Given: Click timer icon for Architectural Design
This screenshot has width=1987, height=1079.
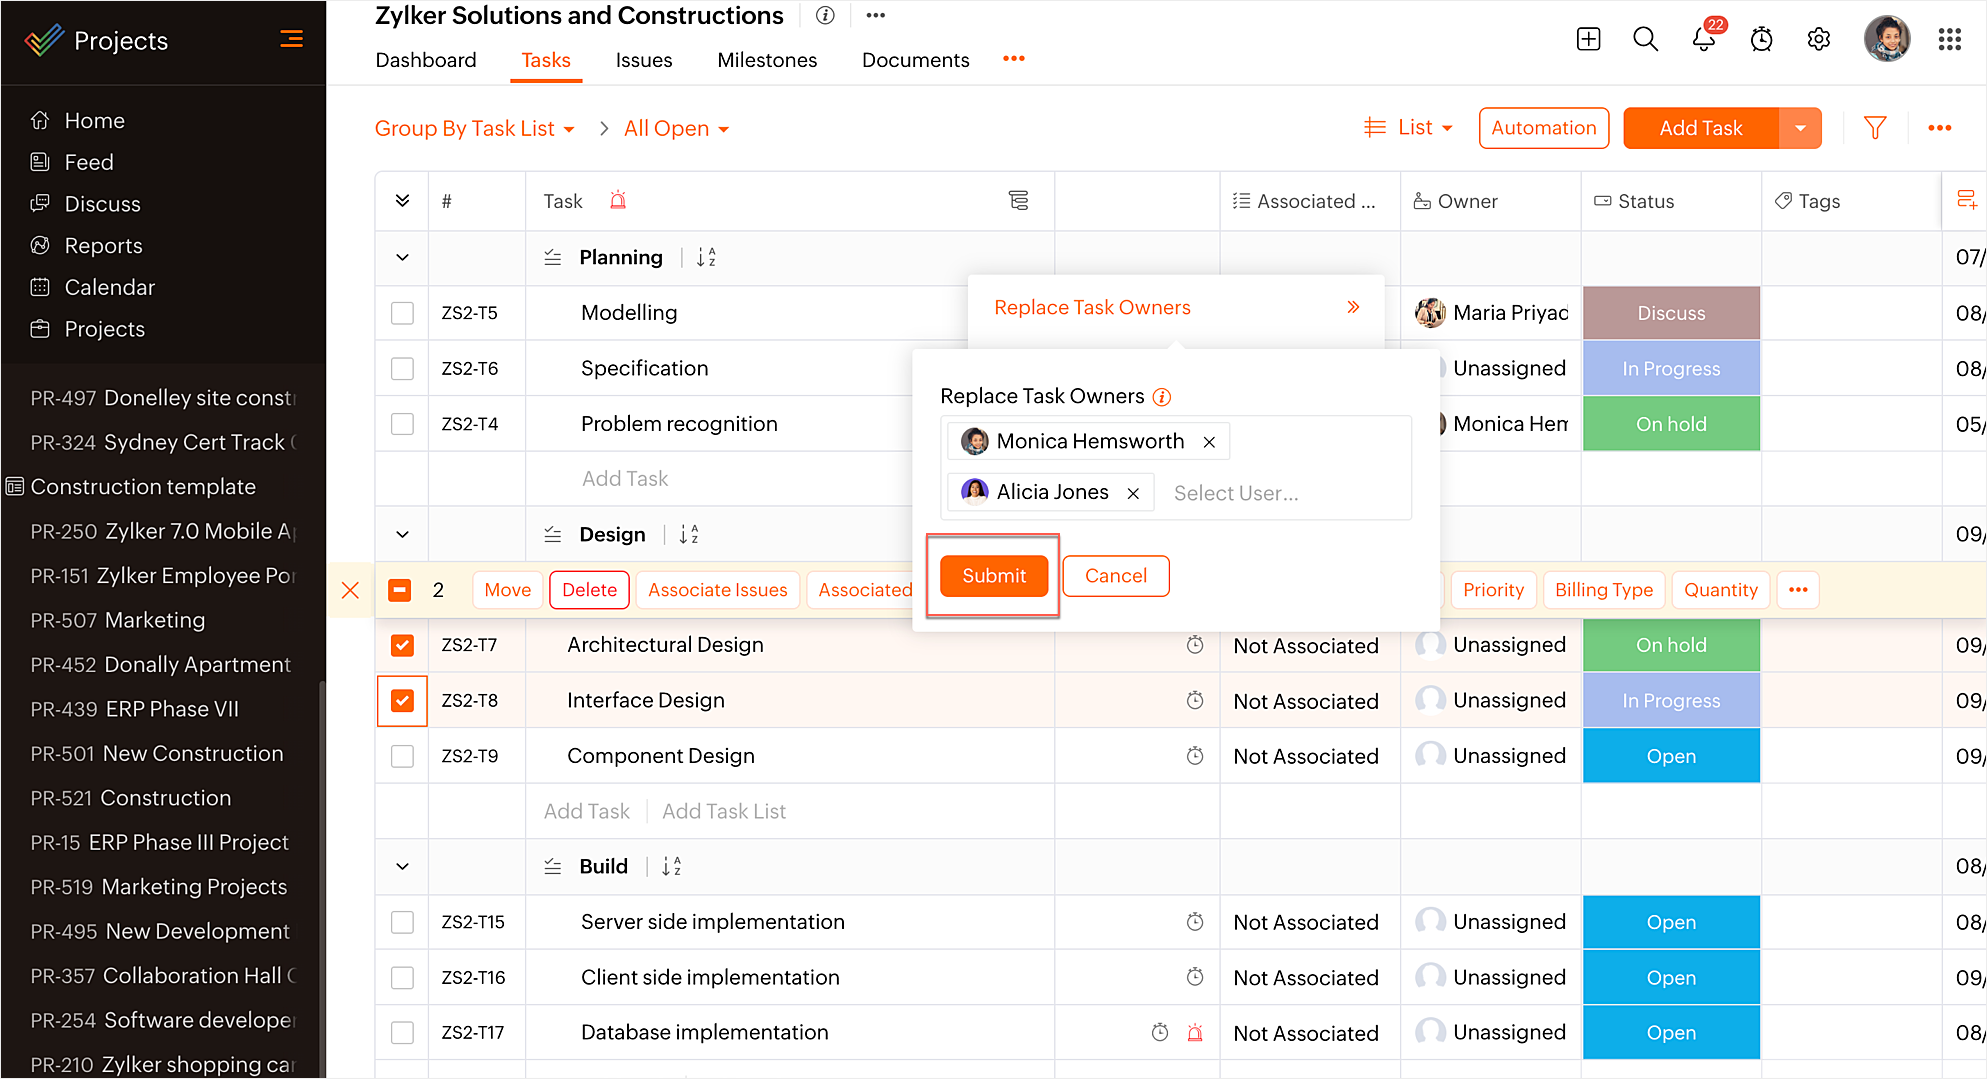Looking at the screenshot, I should [x=1194, y=645].
